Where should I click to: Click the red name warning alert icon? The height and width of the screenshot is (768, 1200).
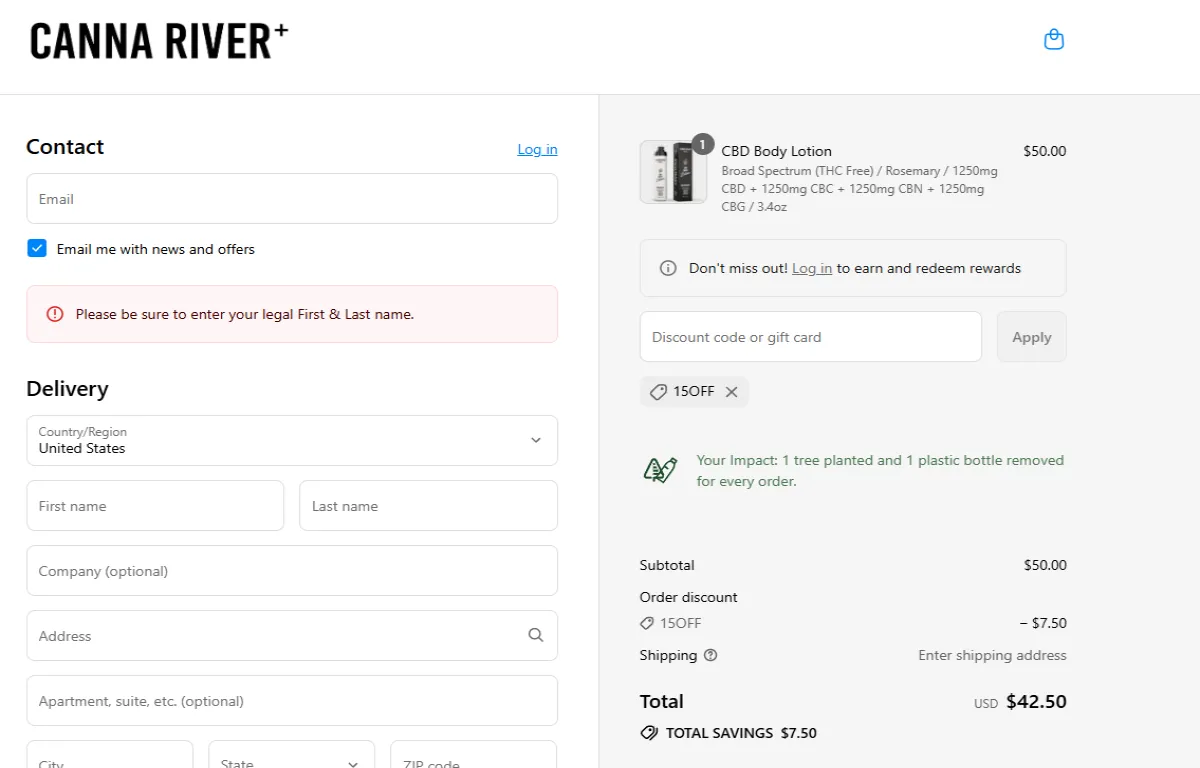[x=55, y=314]
